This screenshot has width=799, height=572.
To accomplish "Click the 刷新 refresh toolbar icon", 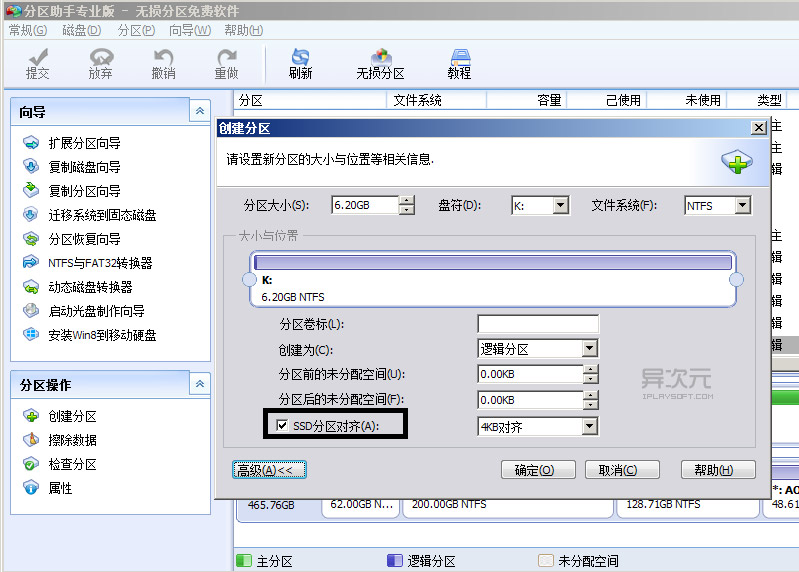I will tap(300, 64).
